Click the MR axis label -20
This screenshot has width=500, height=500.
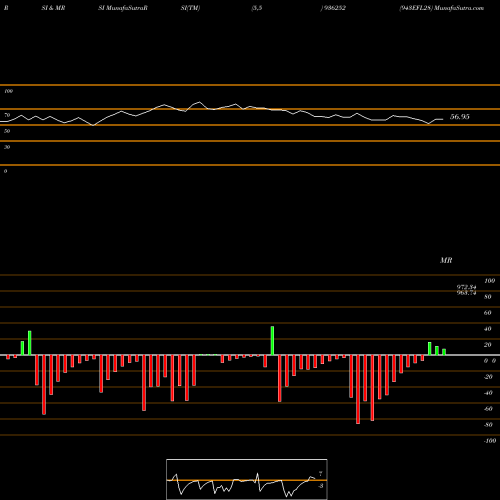[488, 377]
